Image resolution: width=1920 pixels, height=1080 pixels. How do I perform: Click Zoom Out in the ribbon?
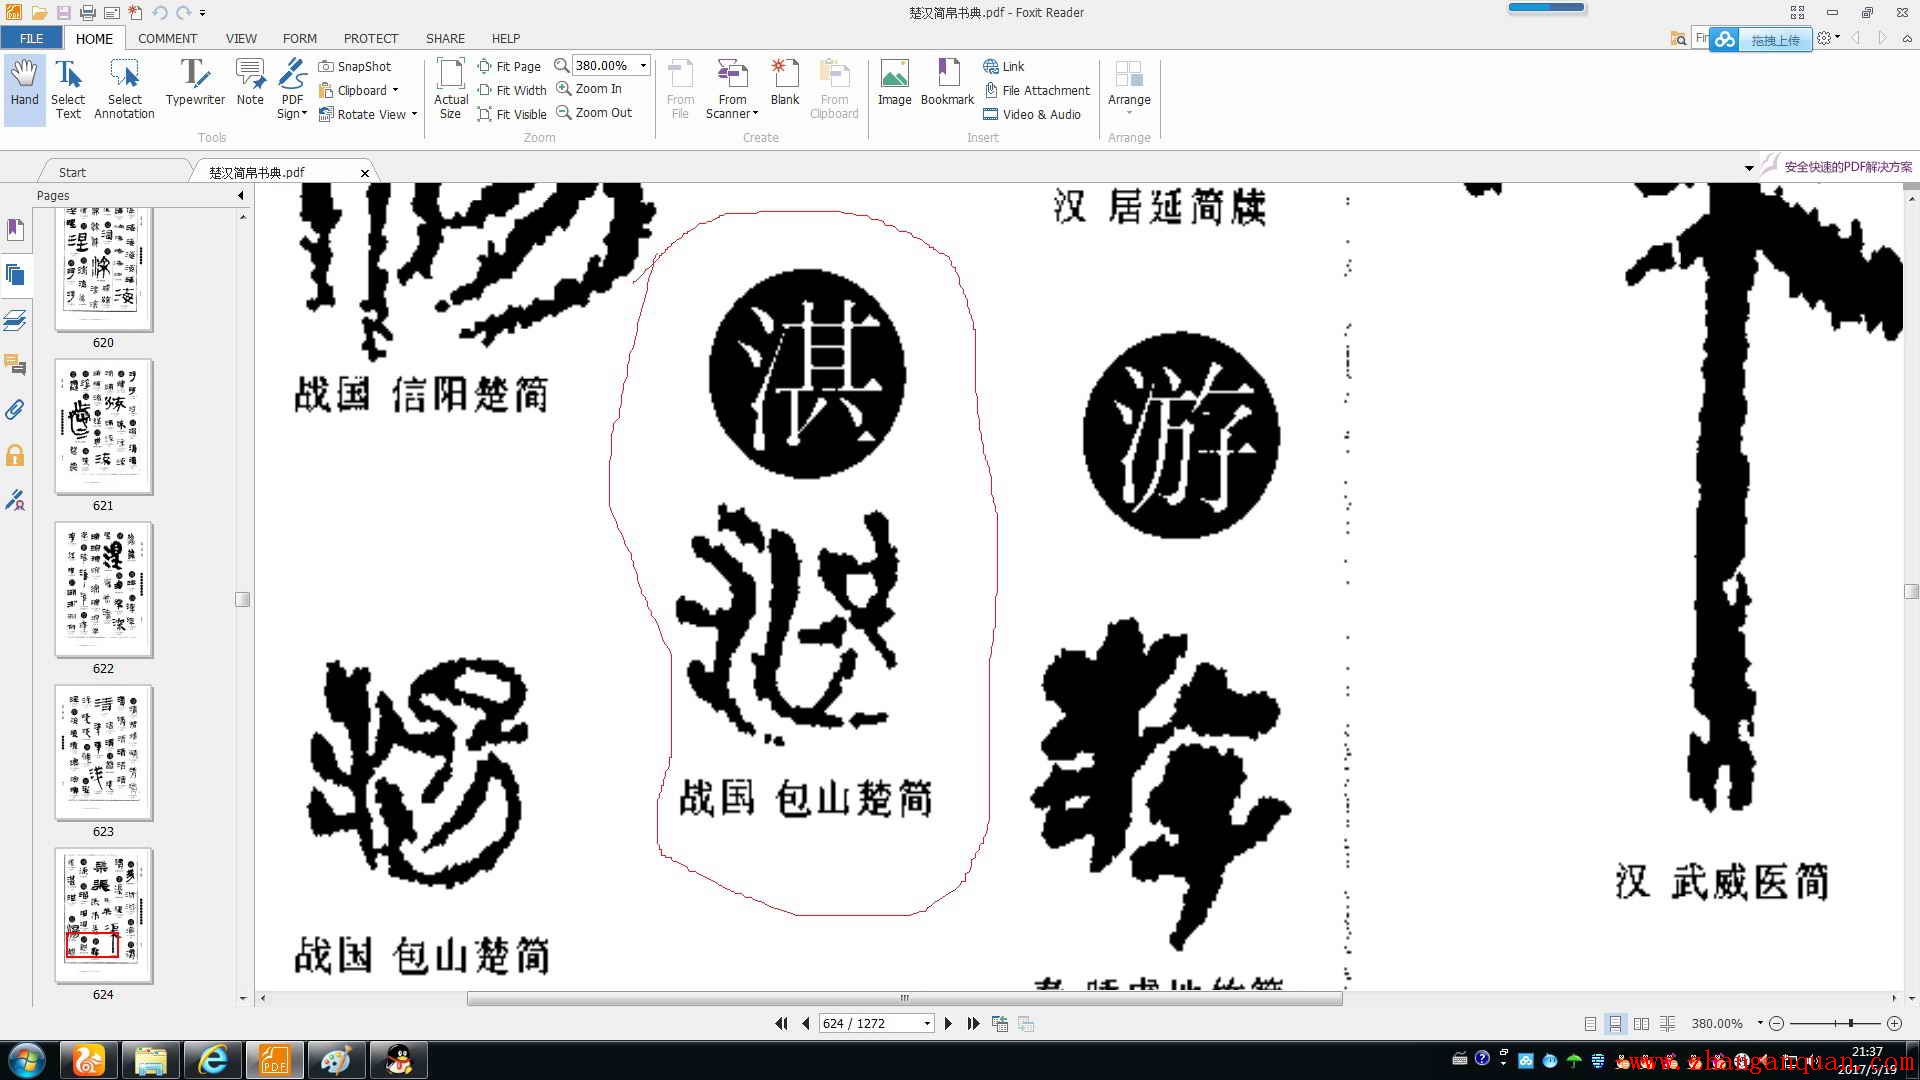pyautogui.click(x=594, y=113)
